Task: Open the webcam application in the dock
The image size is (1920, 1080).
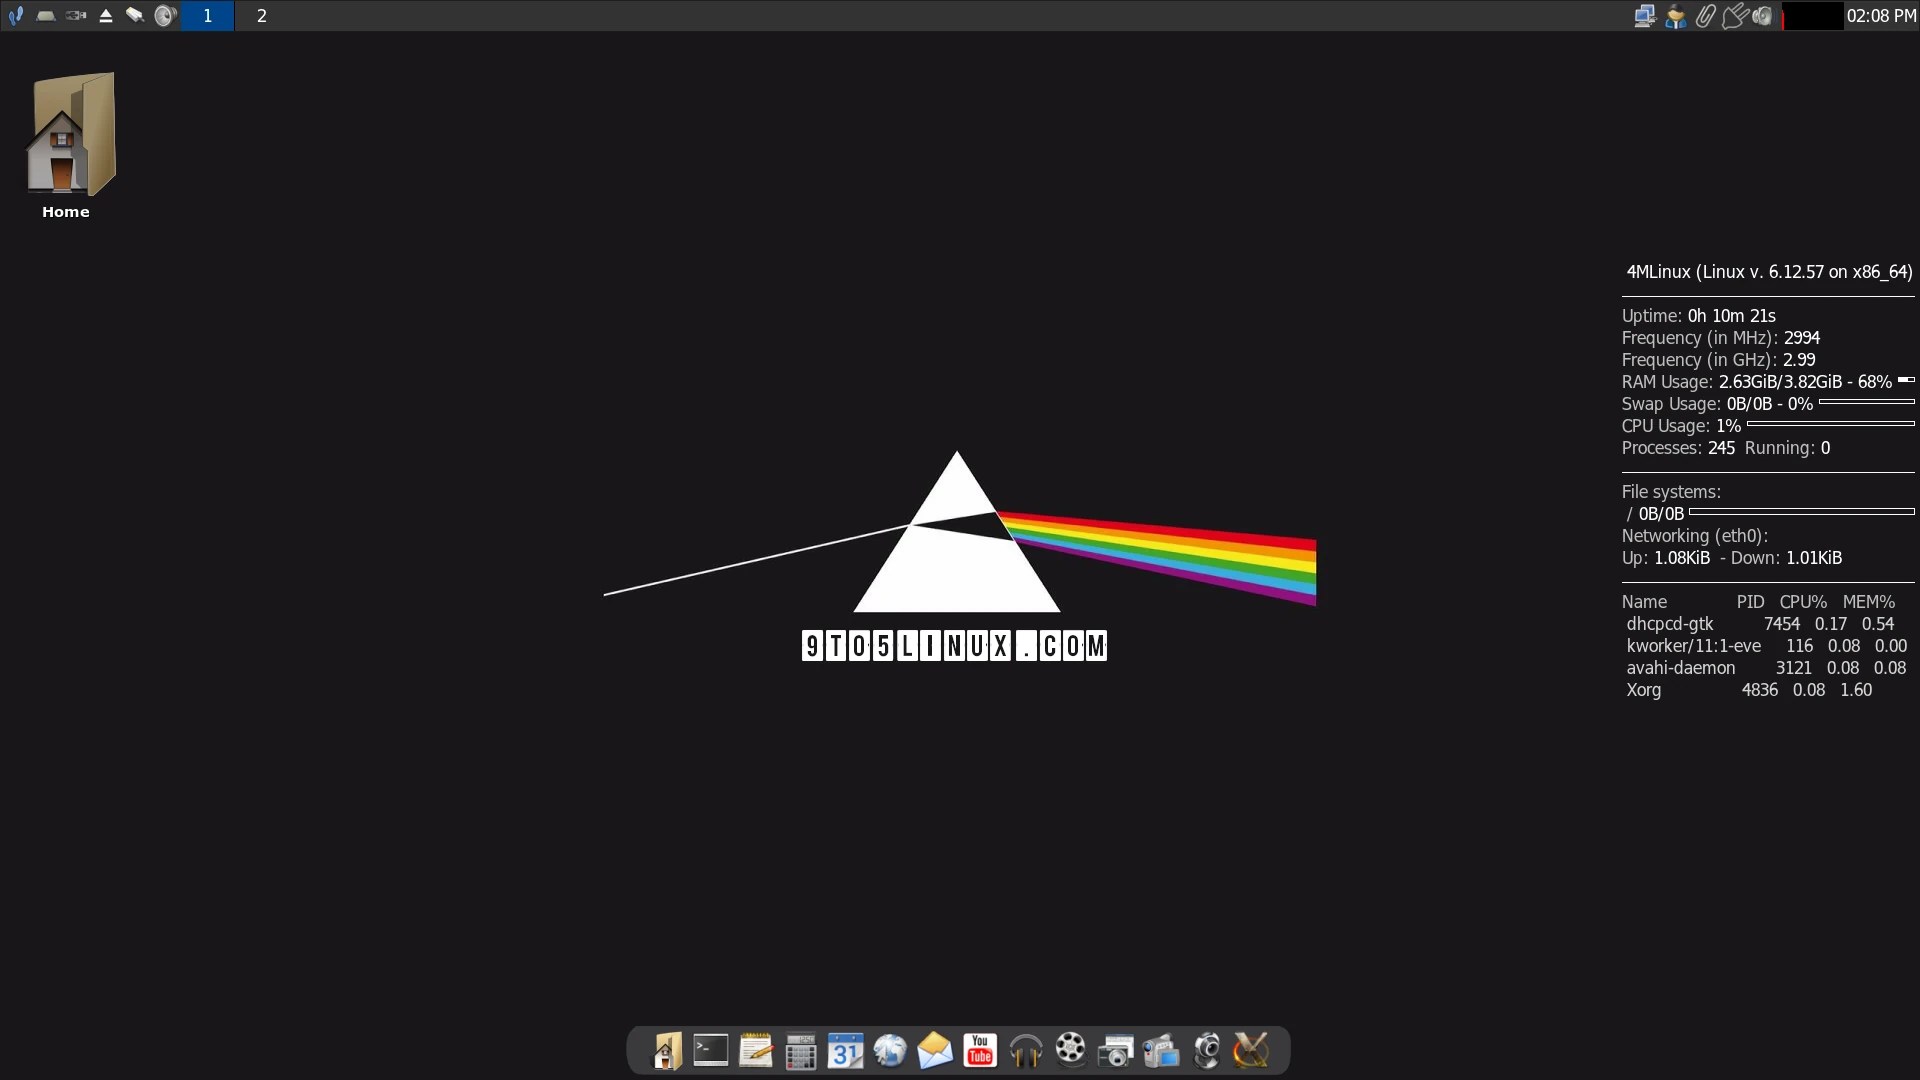Action: pyautogui.click(x=1207, y=1050)
